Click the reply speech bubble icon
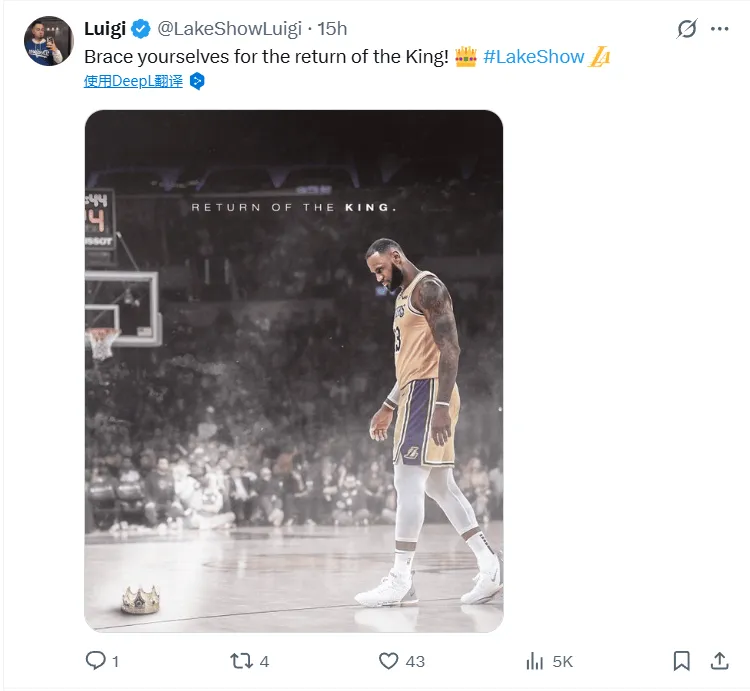 click(96, 660)
